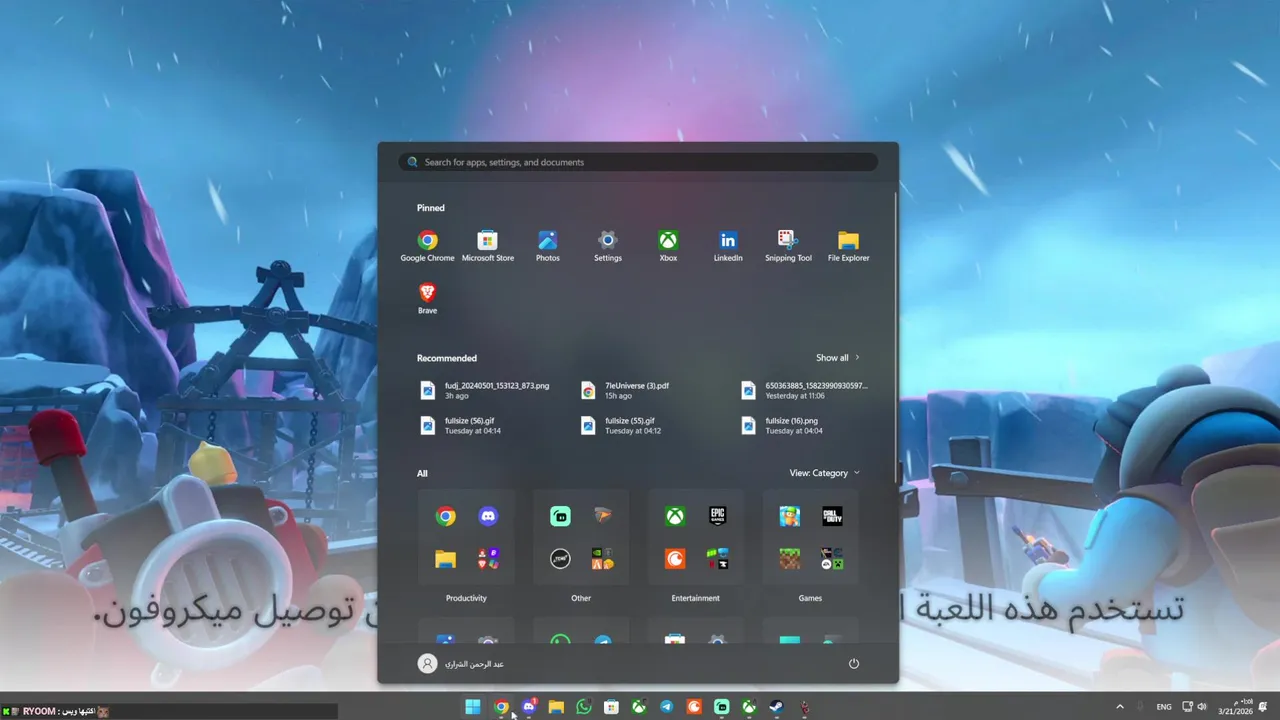Click the Entertainment category label
This screenshot has width=1280, height=720.
pyautogui.click(x=696, y=598)
